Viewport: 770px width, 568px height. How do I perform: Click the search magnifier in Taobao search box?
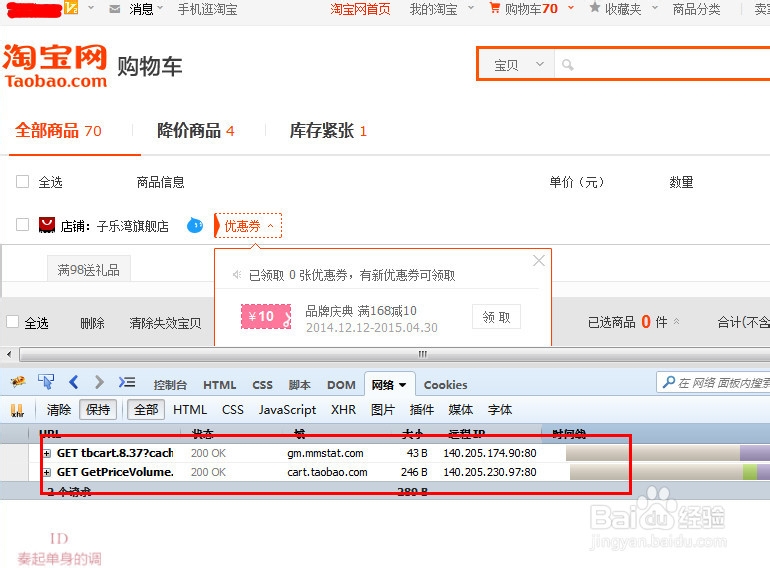pyautogui.click(x=568, y=65)
